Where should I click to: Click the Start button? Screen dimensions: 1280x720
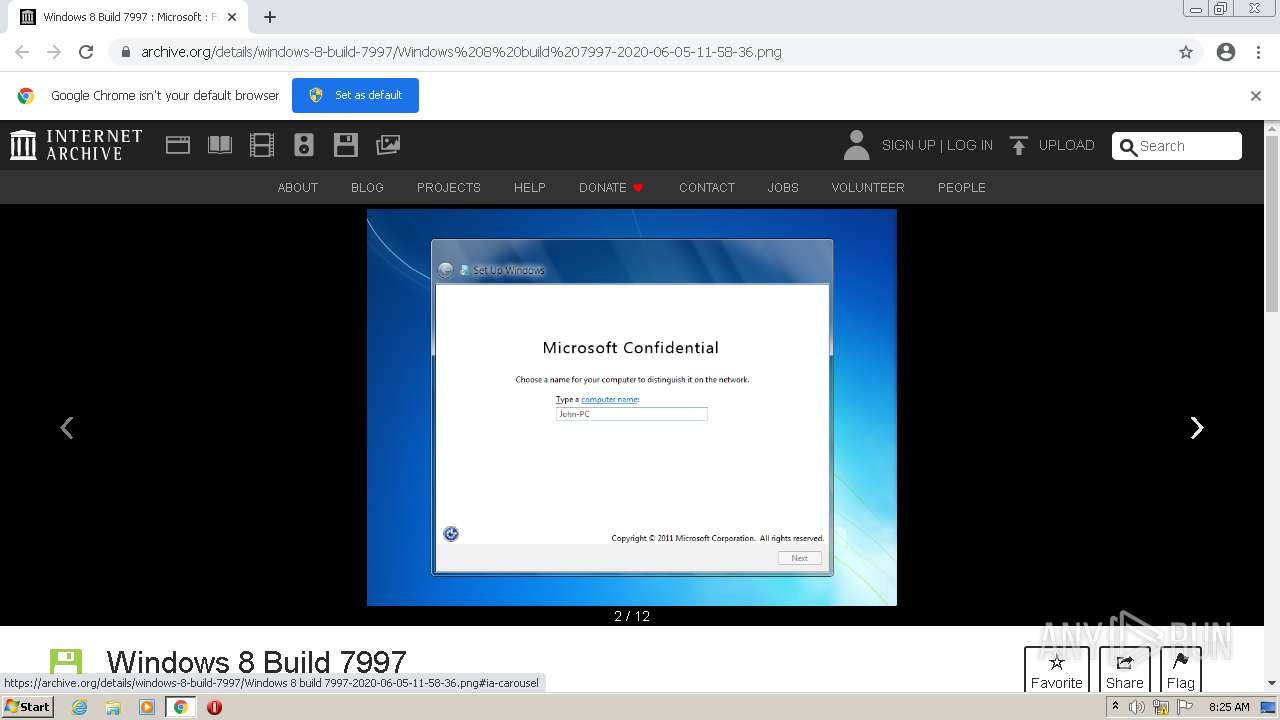click(x=27, y=707)
